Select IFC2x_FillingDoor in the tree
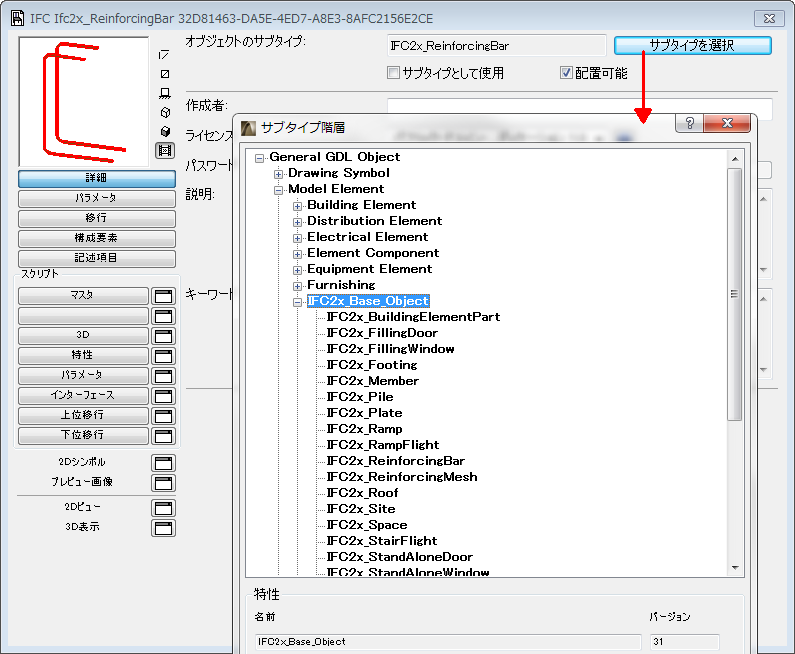Viewport: 795px width, 654px height. coord(382,333)
